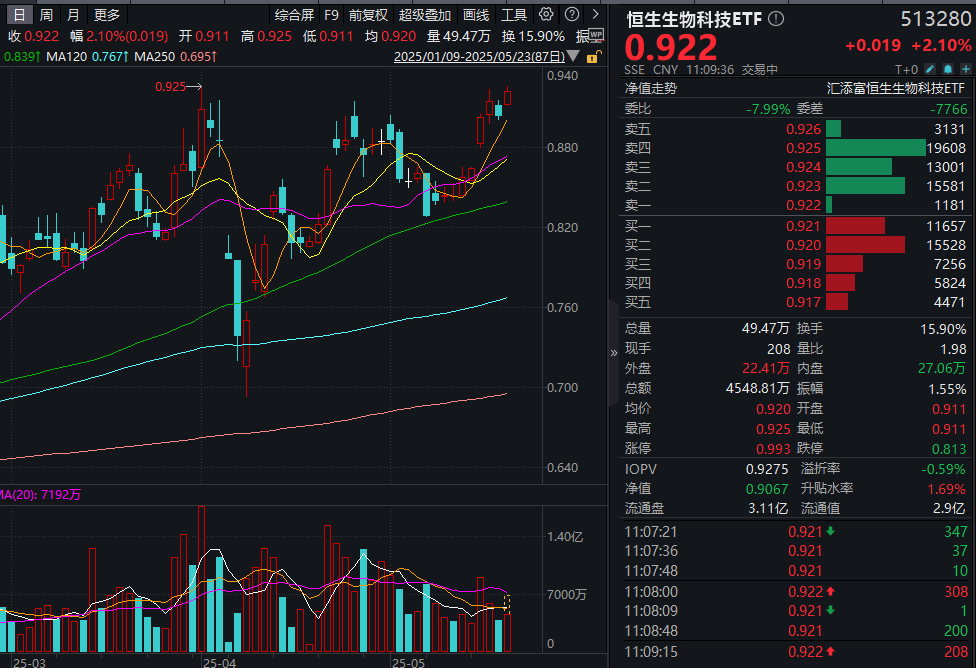Click MA250 indicator label
Viewport: 976px width, 668px height.
(x=154, y=57)
